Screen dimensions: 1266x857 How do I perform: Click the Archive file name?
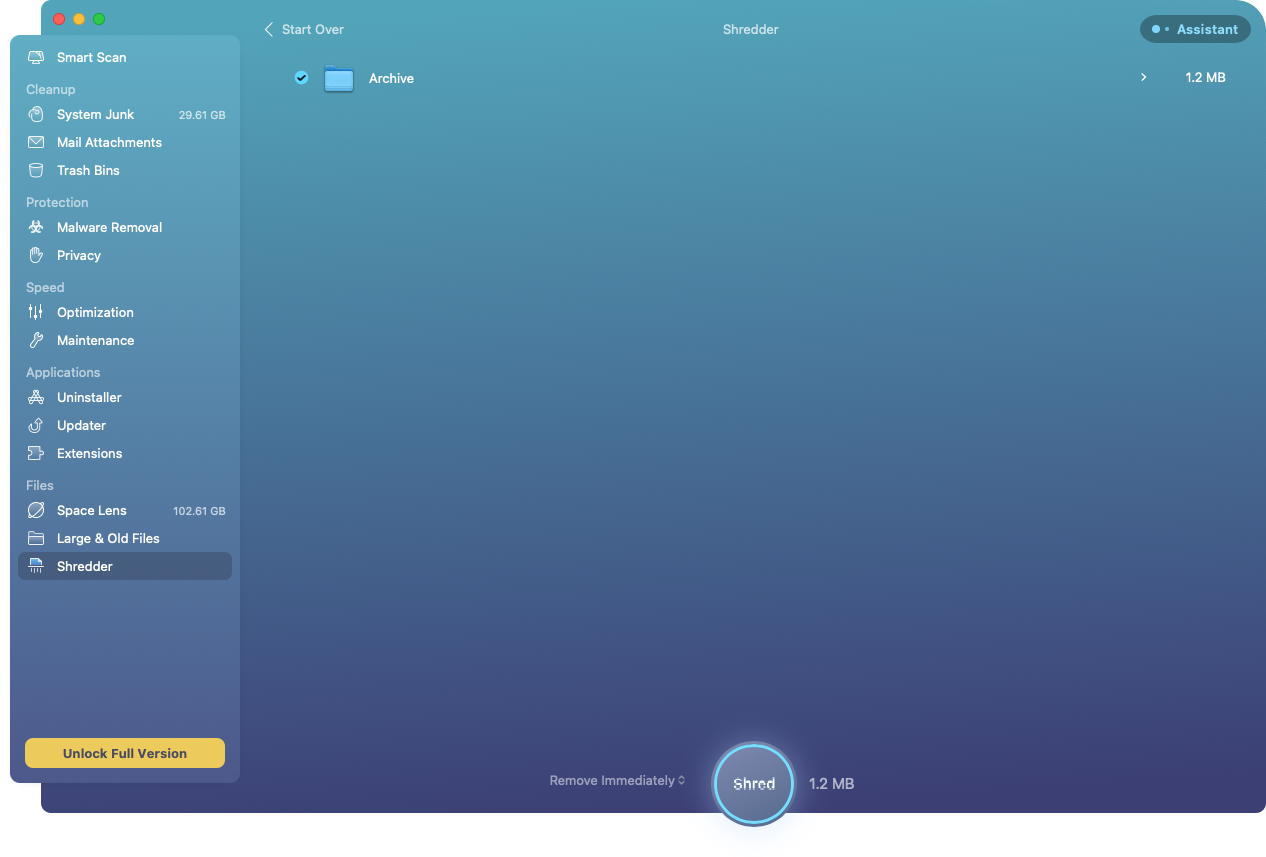[x=391, y=78]
